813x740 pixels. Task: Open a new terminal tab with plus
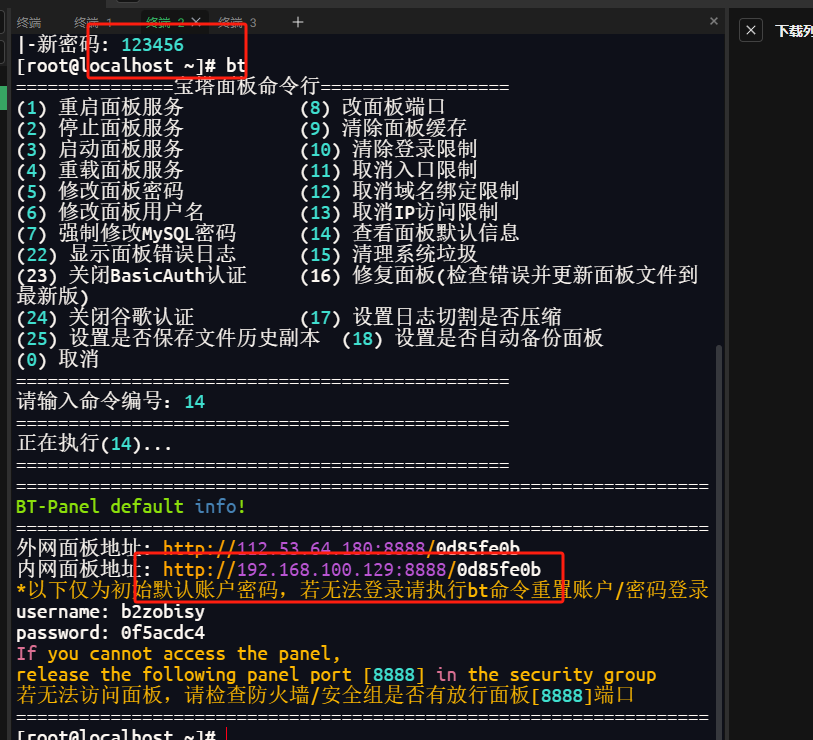297,21
